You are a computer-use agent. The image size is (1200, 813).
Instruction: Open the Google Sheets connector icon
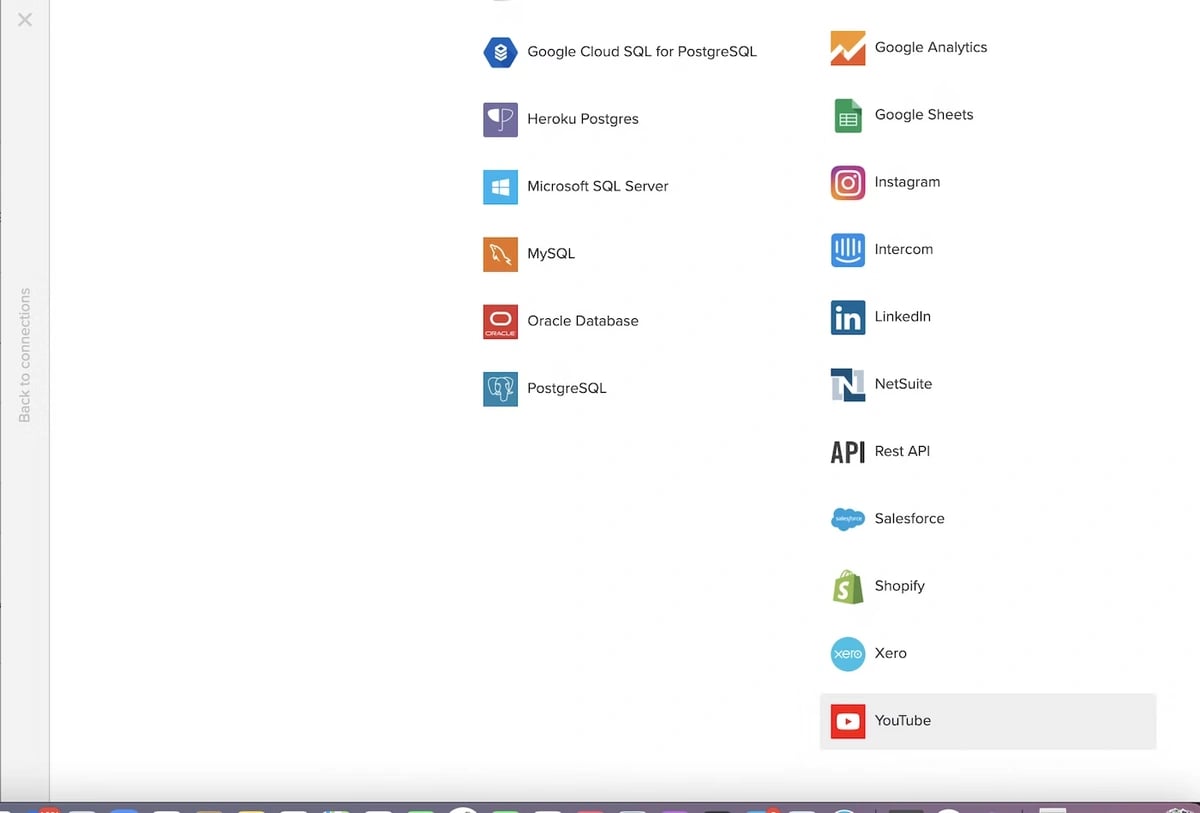point(848,115)
